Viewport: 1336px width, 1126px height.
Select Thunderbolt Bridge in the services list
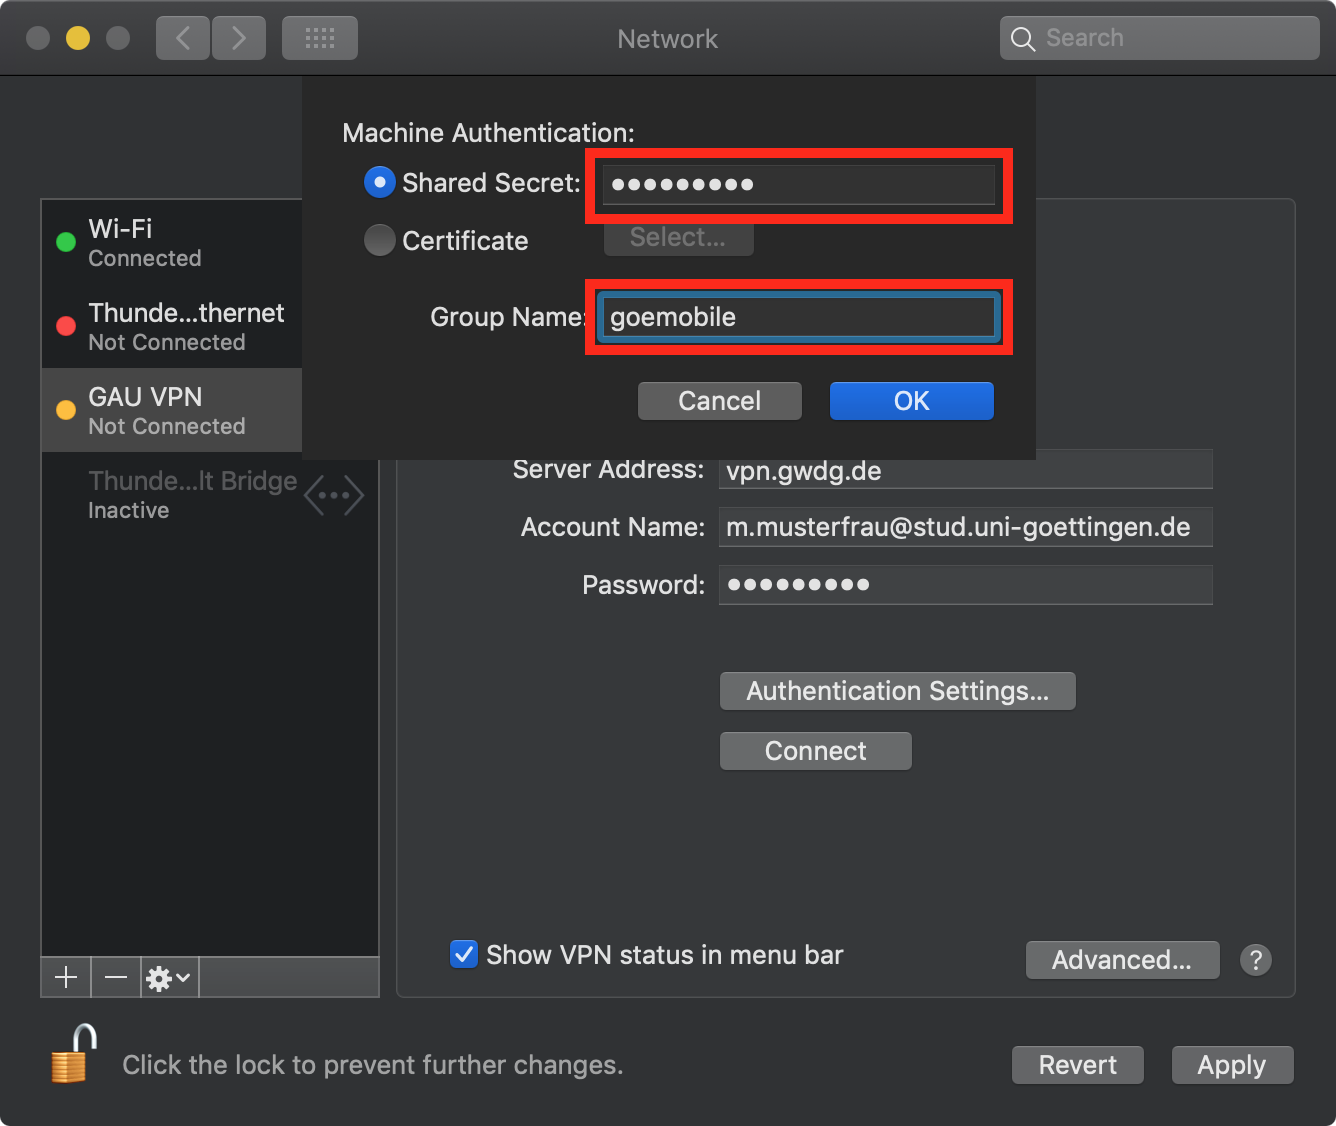point(210,494)
